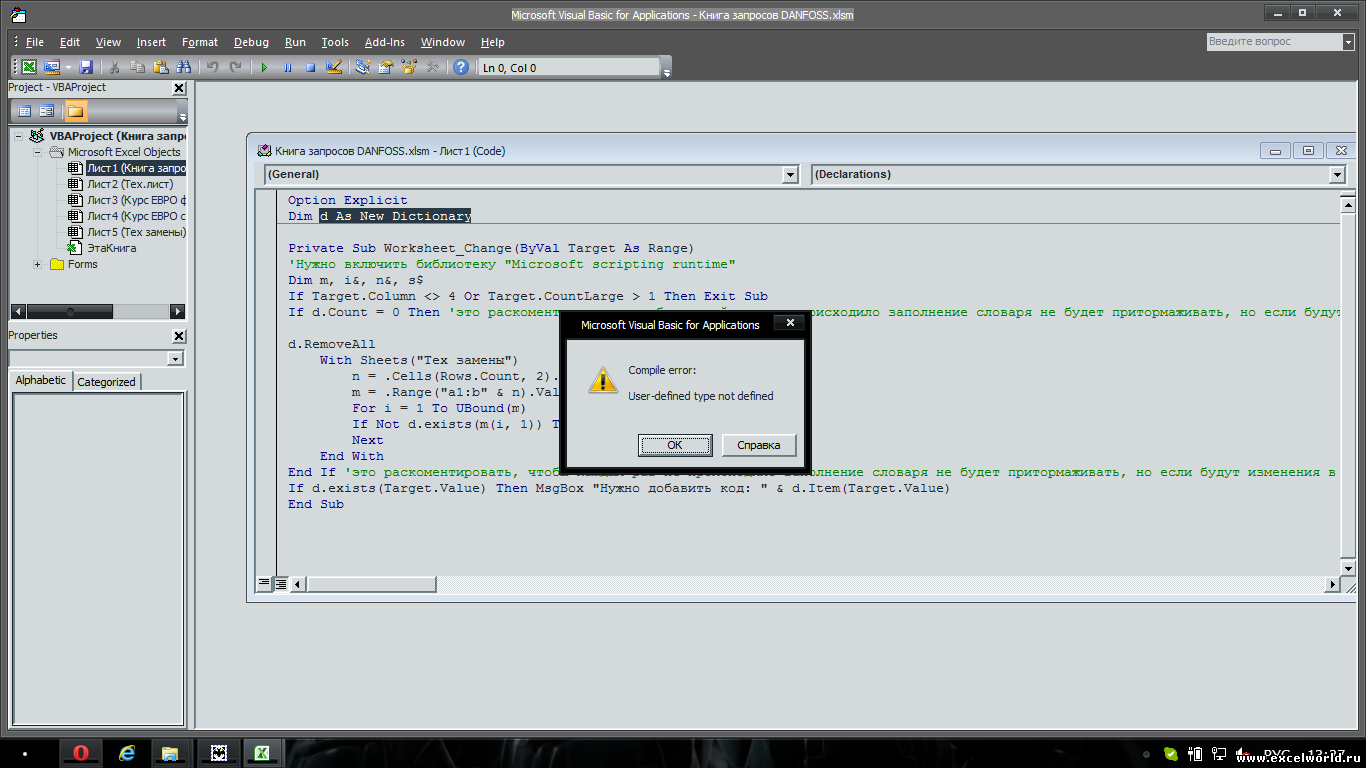Collapse the VBAProject root node
Screen dimensions: 1366x768
pos(19,136)
